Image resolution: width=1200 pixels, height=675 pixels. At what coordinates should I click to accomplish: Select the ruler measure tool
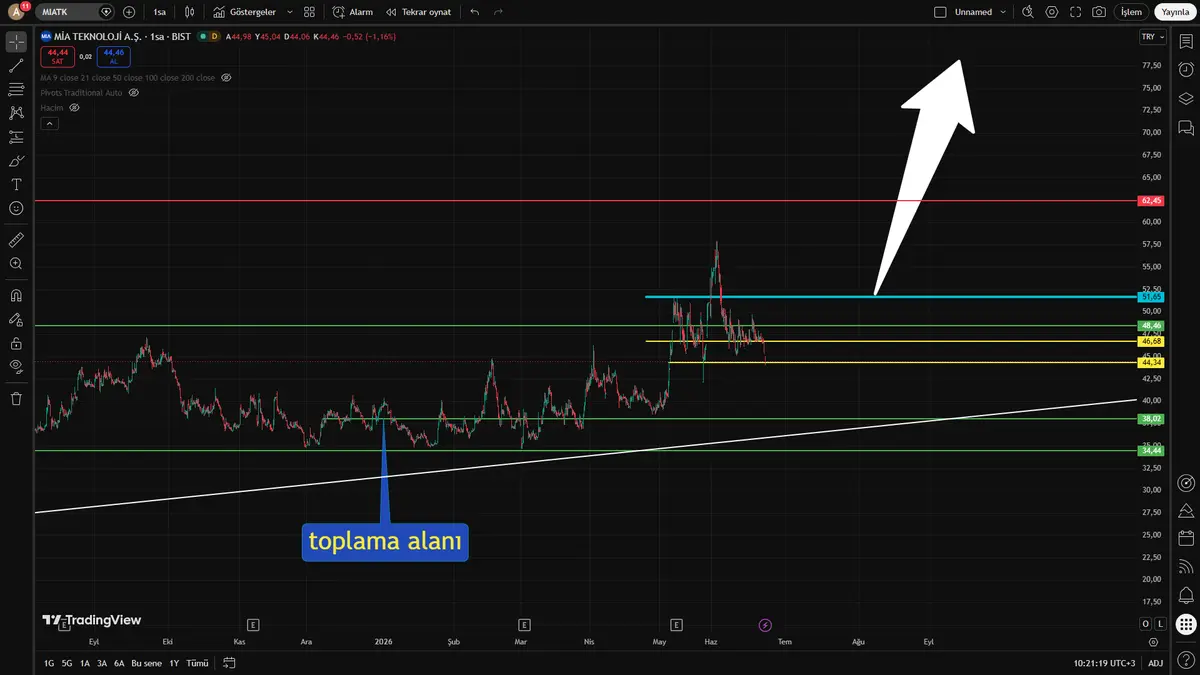click(x=16, y=240)
